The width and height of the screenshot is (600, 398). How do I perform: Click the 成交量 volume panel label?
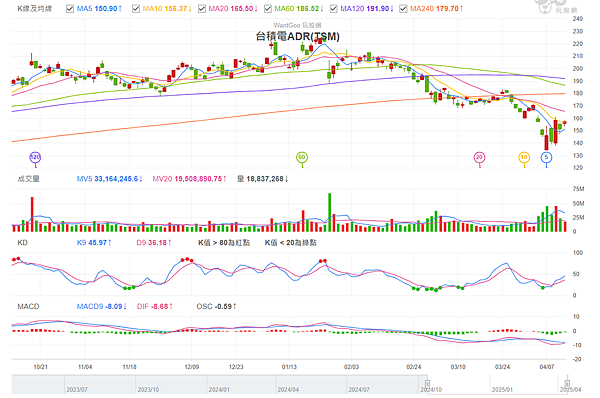coord(28,179)
